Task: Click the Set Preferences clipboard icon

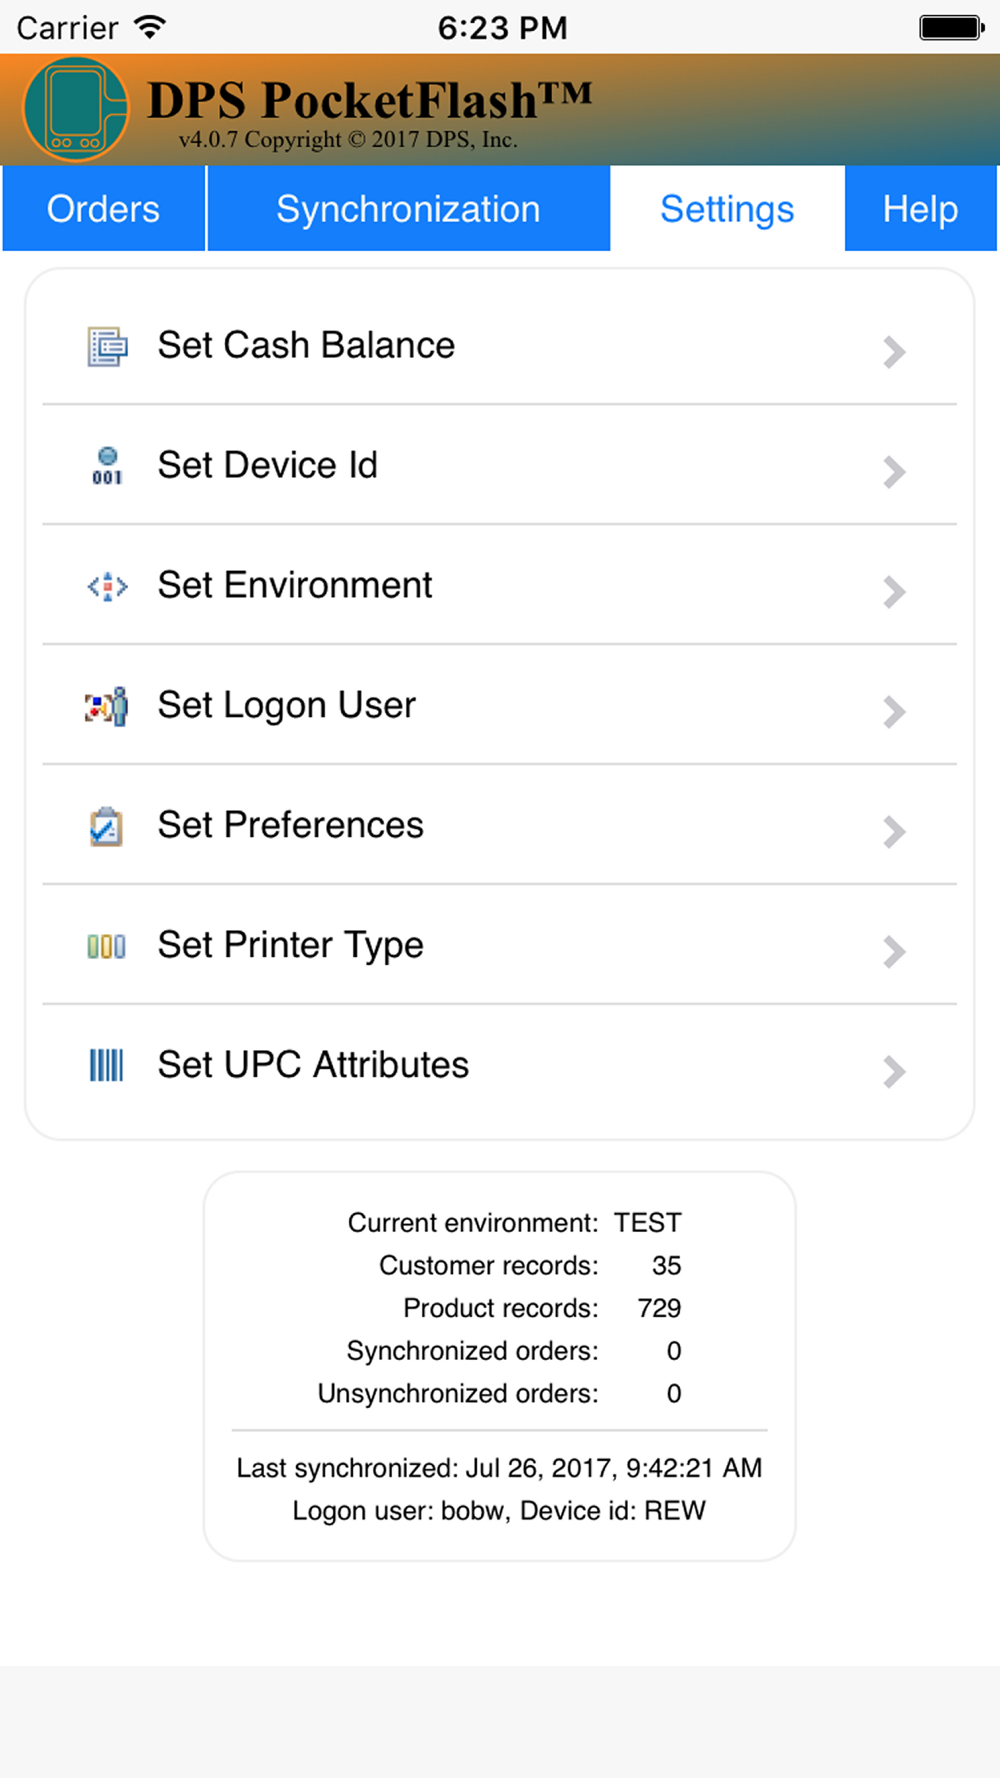Action: (107, 826)
